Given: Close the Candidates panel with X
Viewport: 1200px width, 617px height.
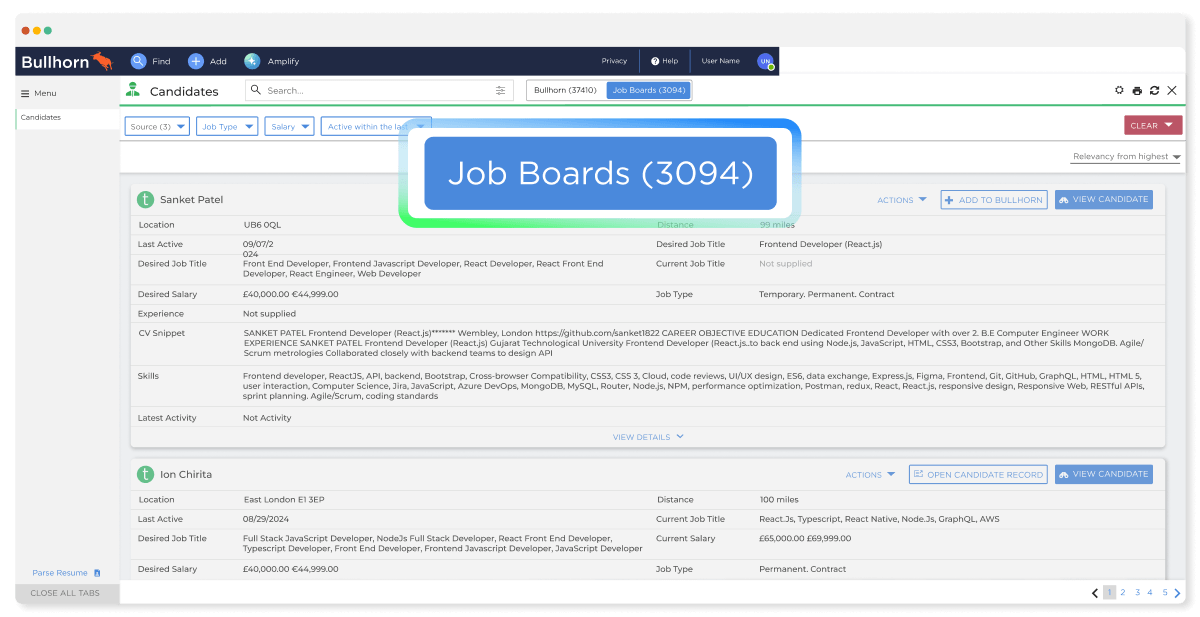Looking at the screenshot, I should pos(1172,90).
